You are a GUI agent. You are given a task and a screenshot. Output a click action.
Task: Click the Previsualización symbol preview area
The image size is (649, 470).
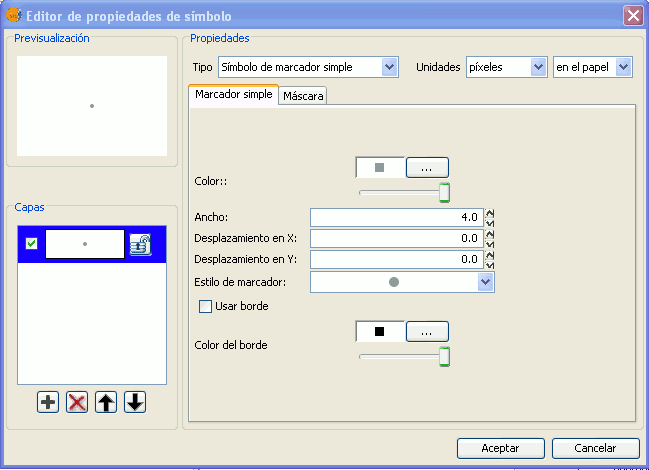(x=92, y=106)
